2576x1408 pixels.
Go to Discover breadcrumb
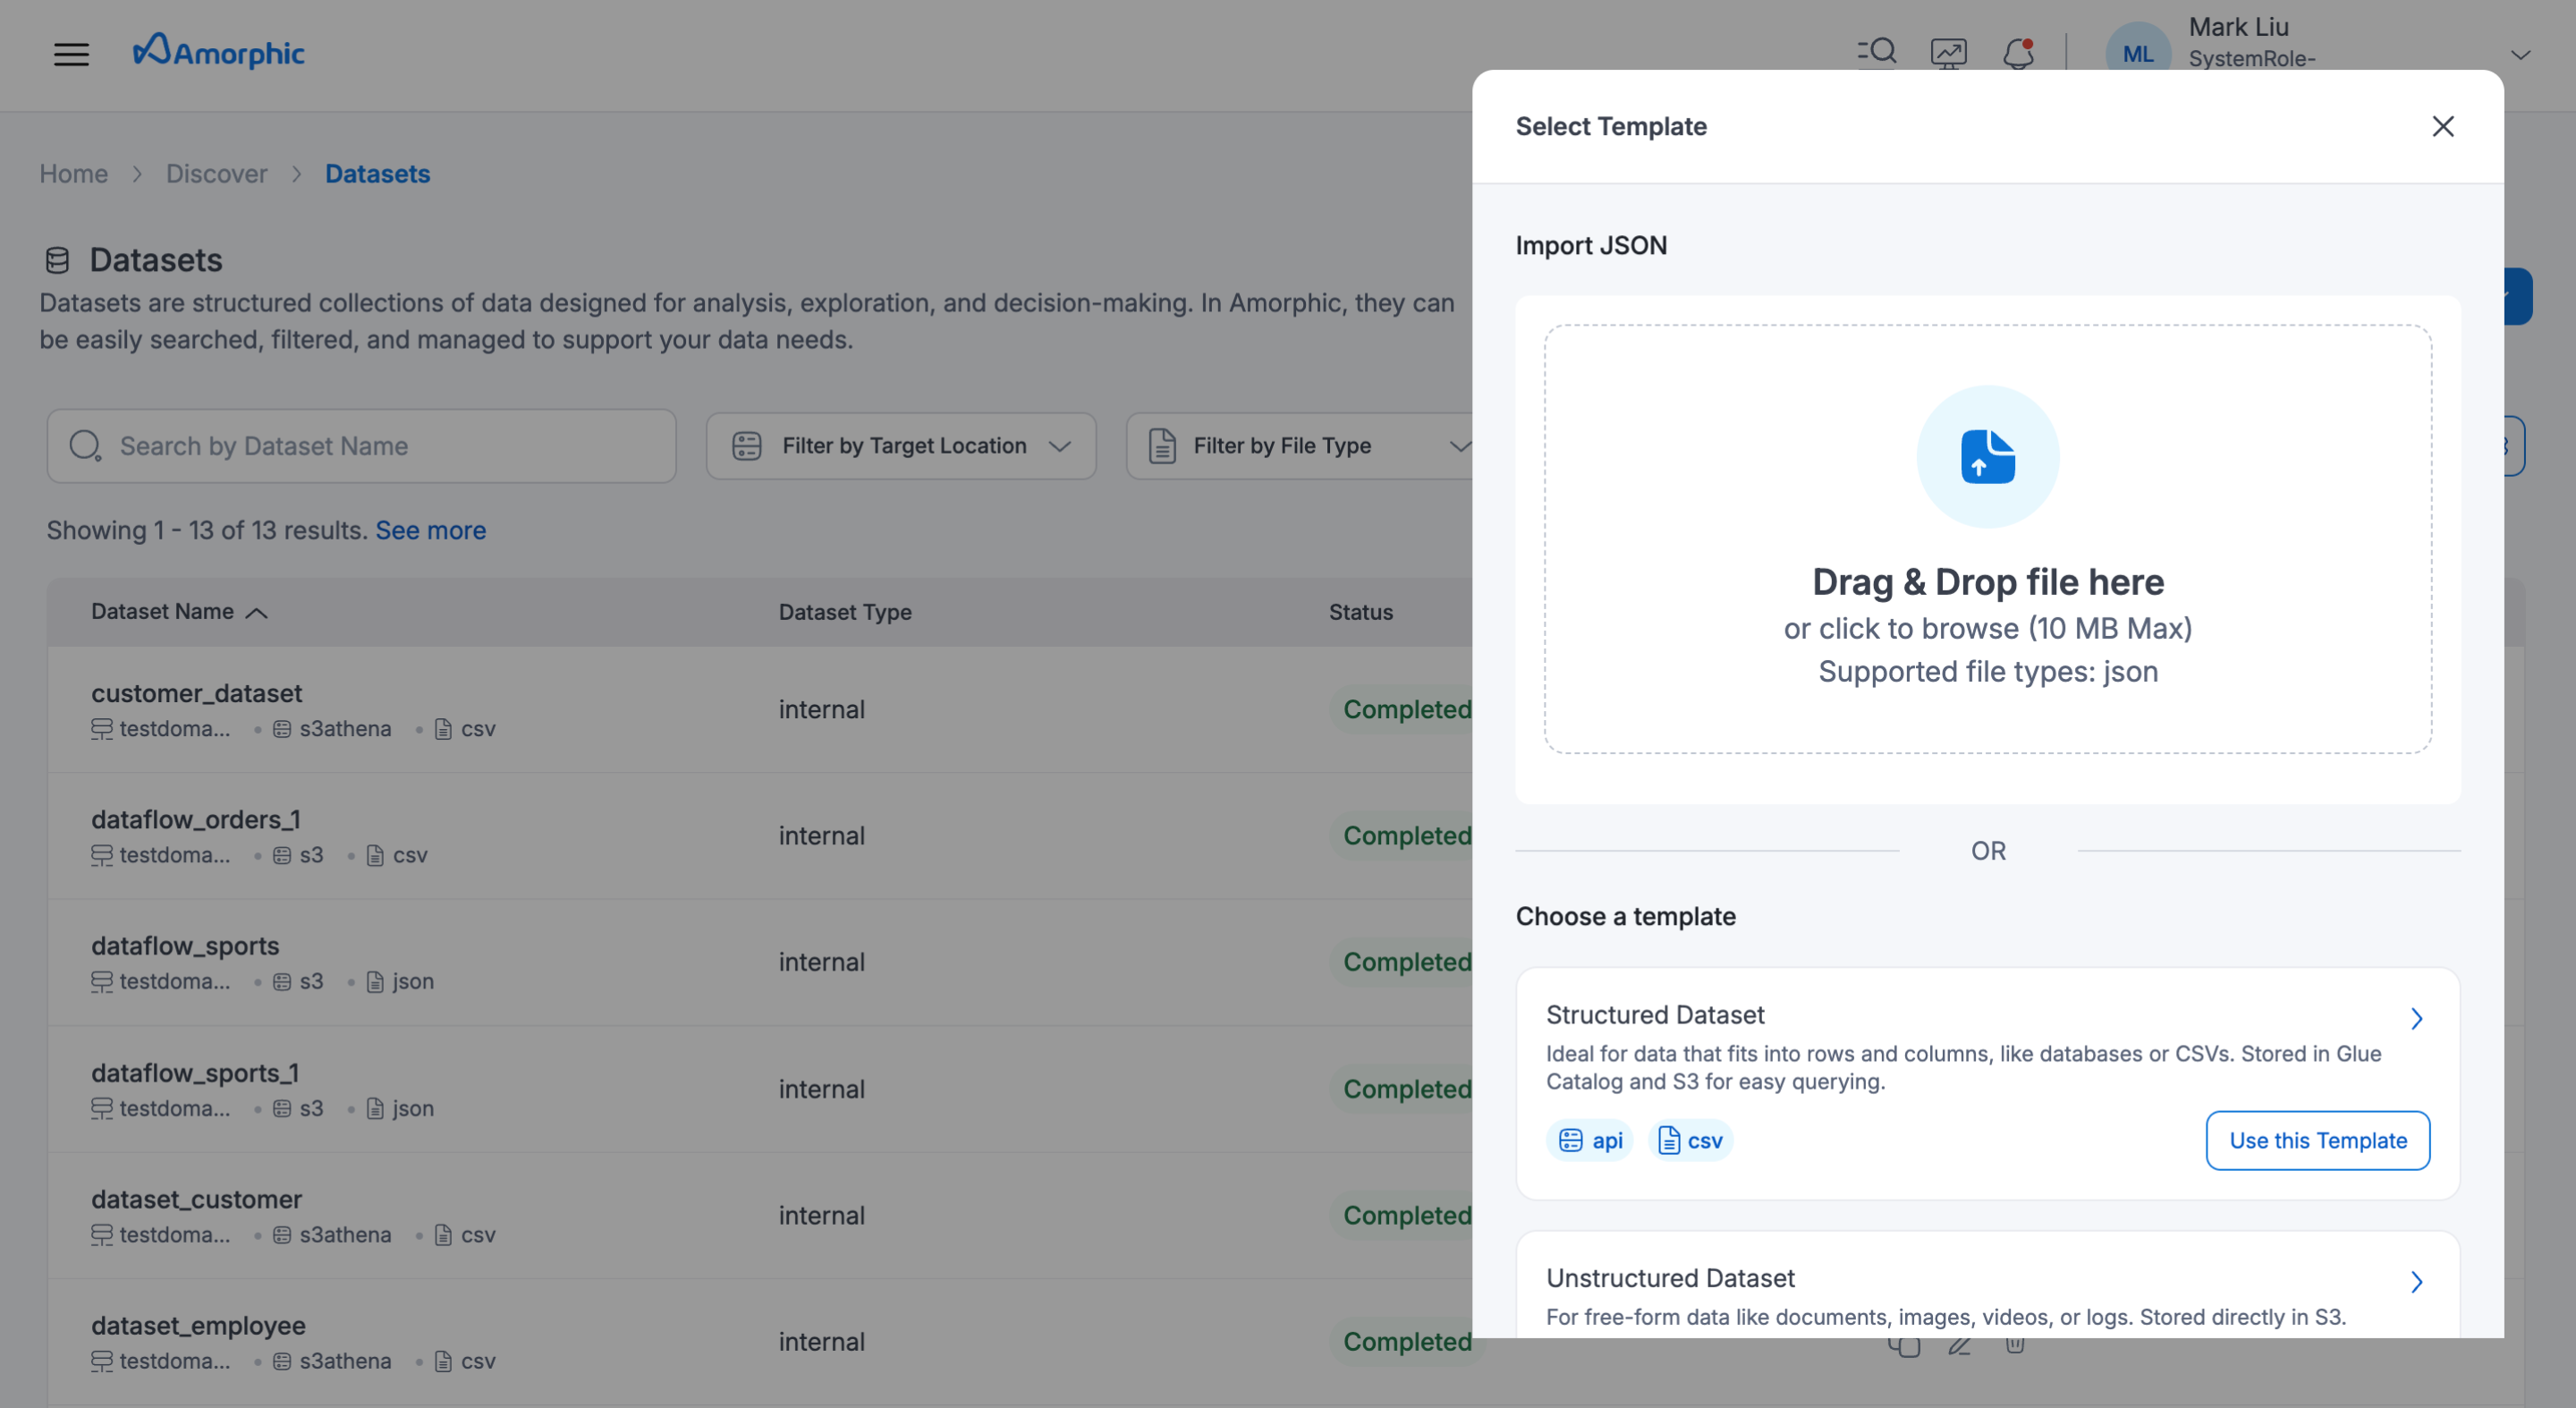[x=216, y=173]
